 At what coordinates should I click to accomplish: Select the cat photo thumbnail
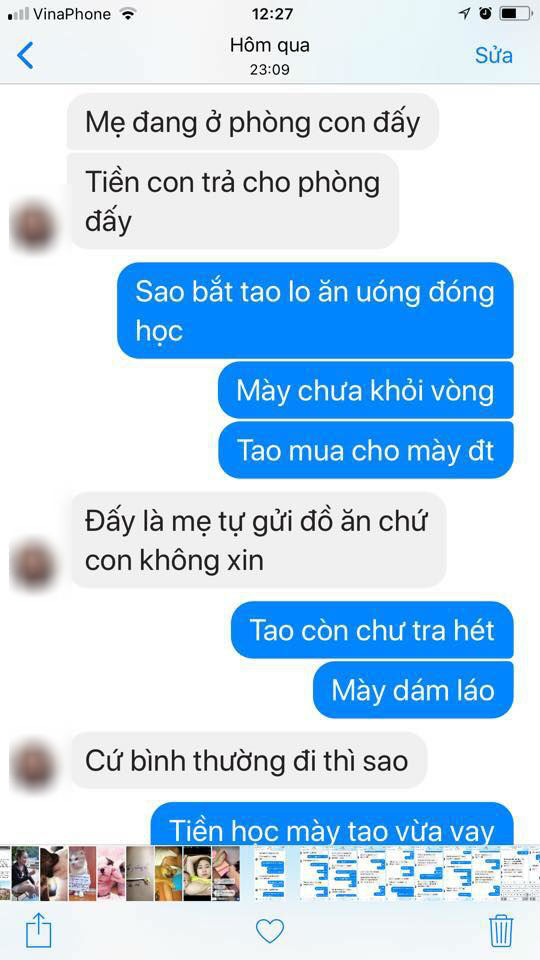pyautogui.click(x=83, y=874)
